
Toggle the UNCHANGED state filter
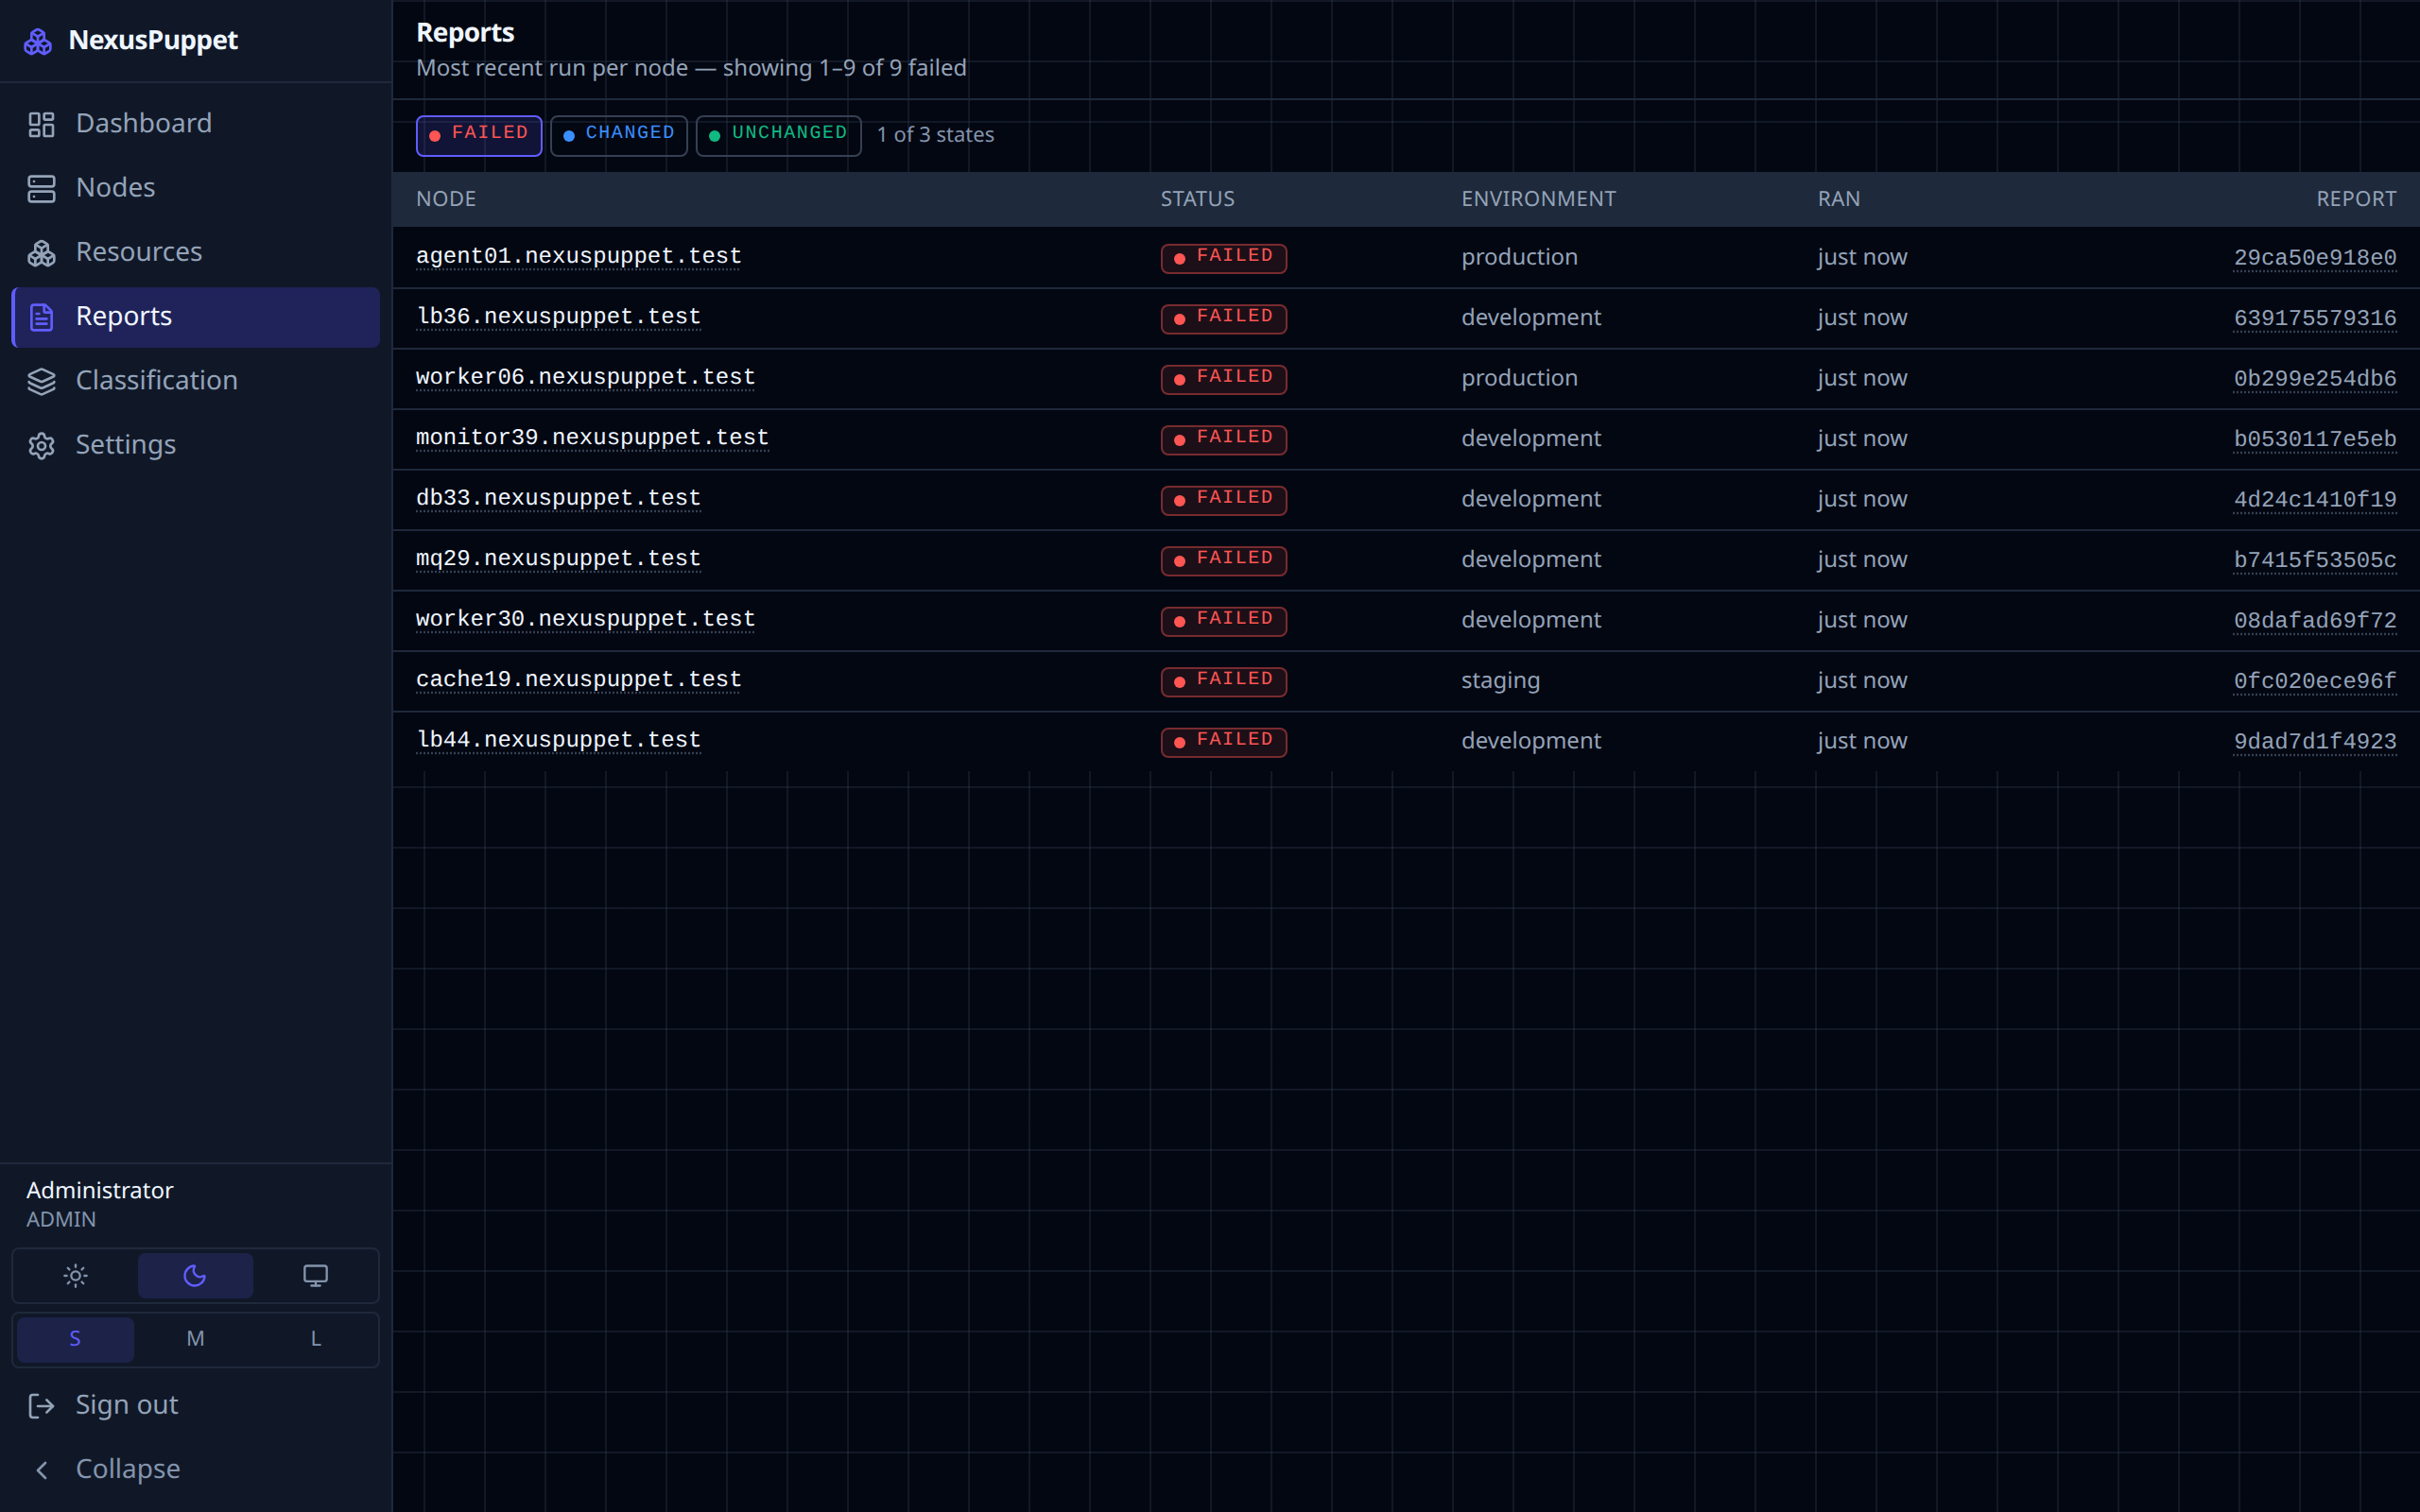click(778, 135)
